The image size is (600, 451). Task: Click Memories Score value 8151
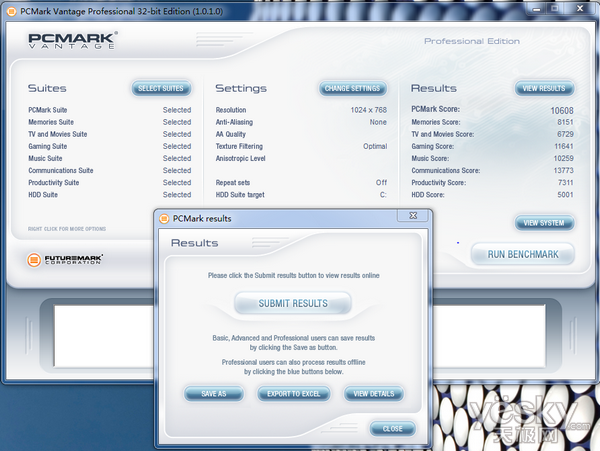(565, 122)
